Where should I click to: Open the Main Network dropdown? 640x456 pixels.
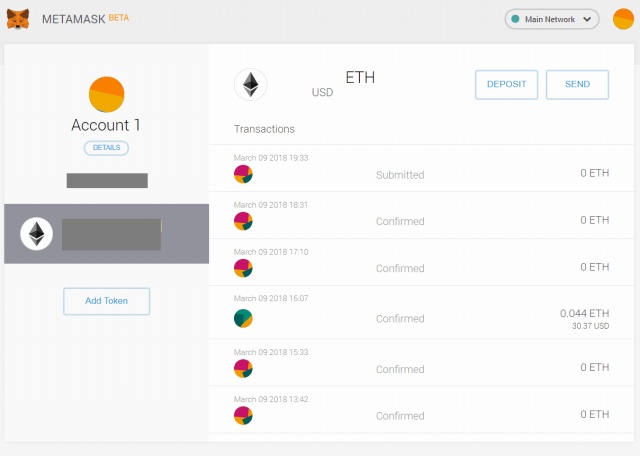(552, 19)
